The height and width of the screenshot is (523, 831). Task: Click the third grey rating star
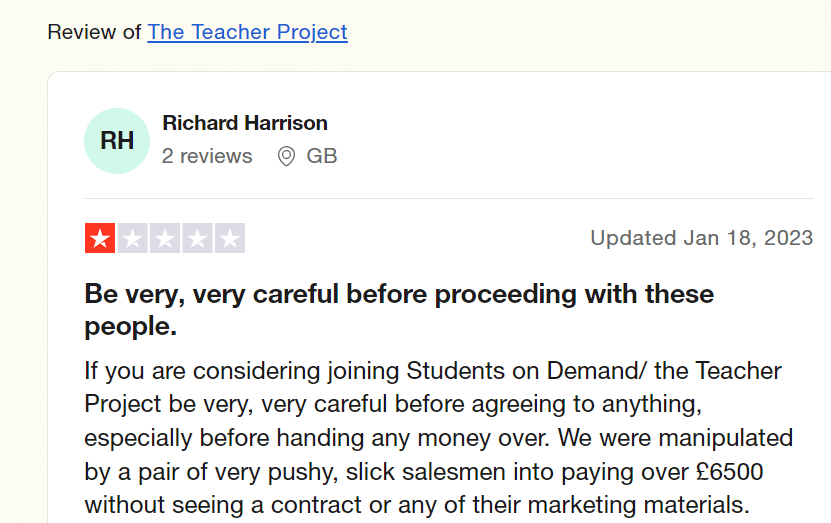click(165, 238)
